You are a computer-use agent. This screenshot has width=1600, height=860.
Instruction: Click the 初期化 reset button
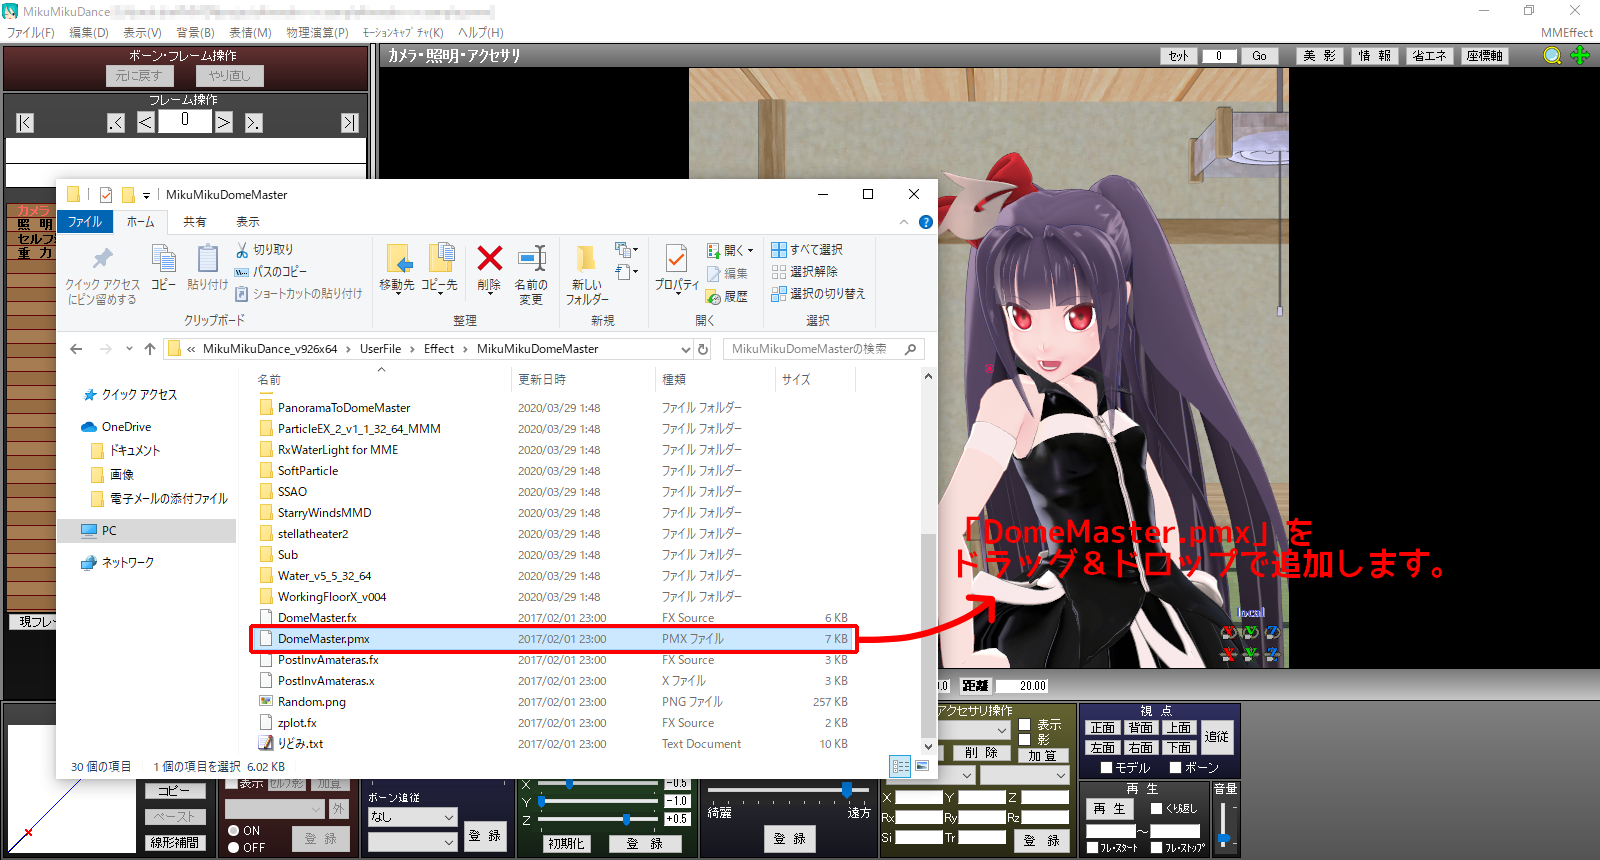point(565,844)
